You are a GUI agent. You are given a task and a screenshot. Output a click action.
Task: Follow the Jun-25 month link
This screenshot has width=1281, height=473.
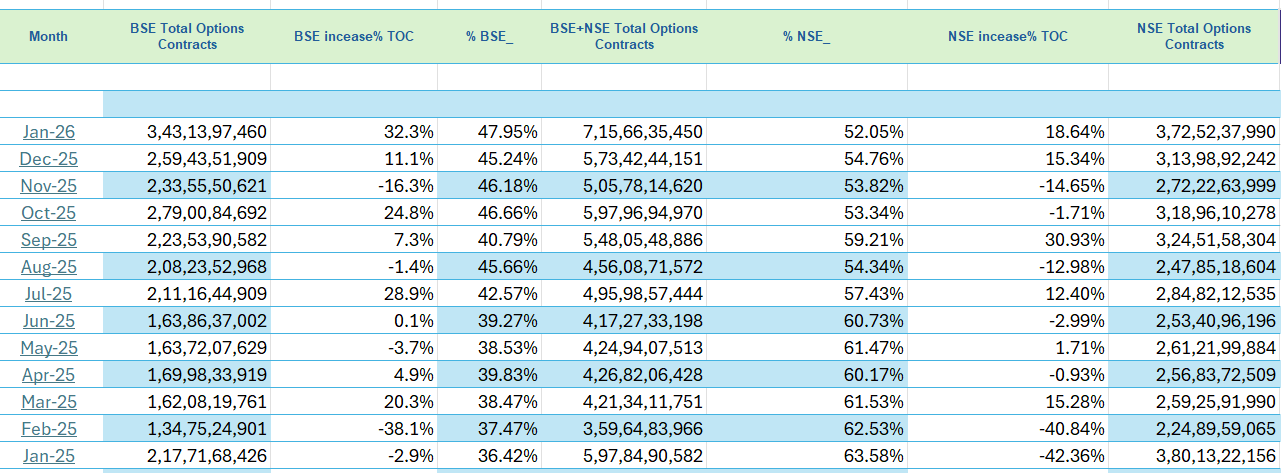49,321
